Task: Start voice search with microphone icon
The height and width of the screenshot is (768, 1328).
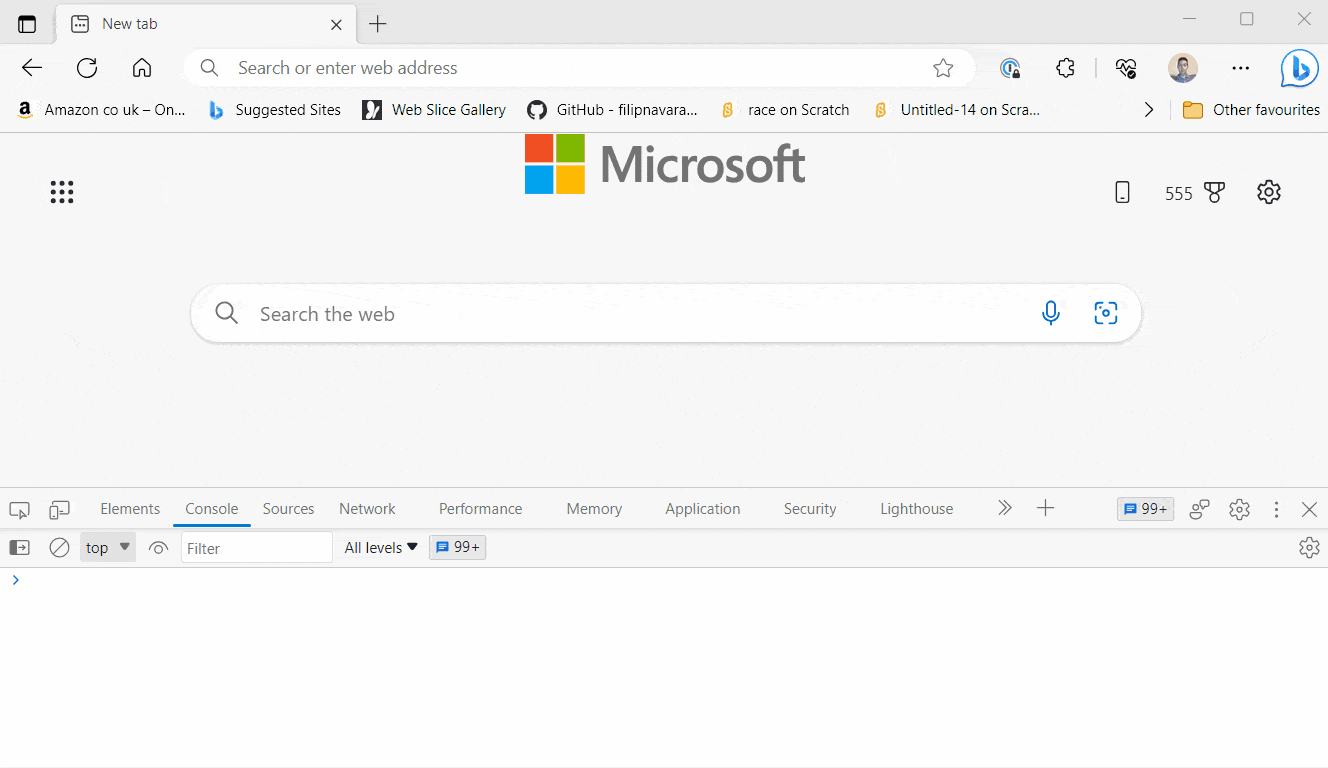Action: [x=1051, y=314]
